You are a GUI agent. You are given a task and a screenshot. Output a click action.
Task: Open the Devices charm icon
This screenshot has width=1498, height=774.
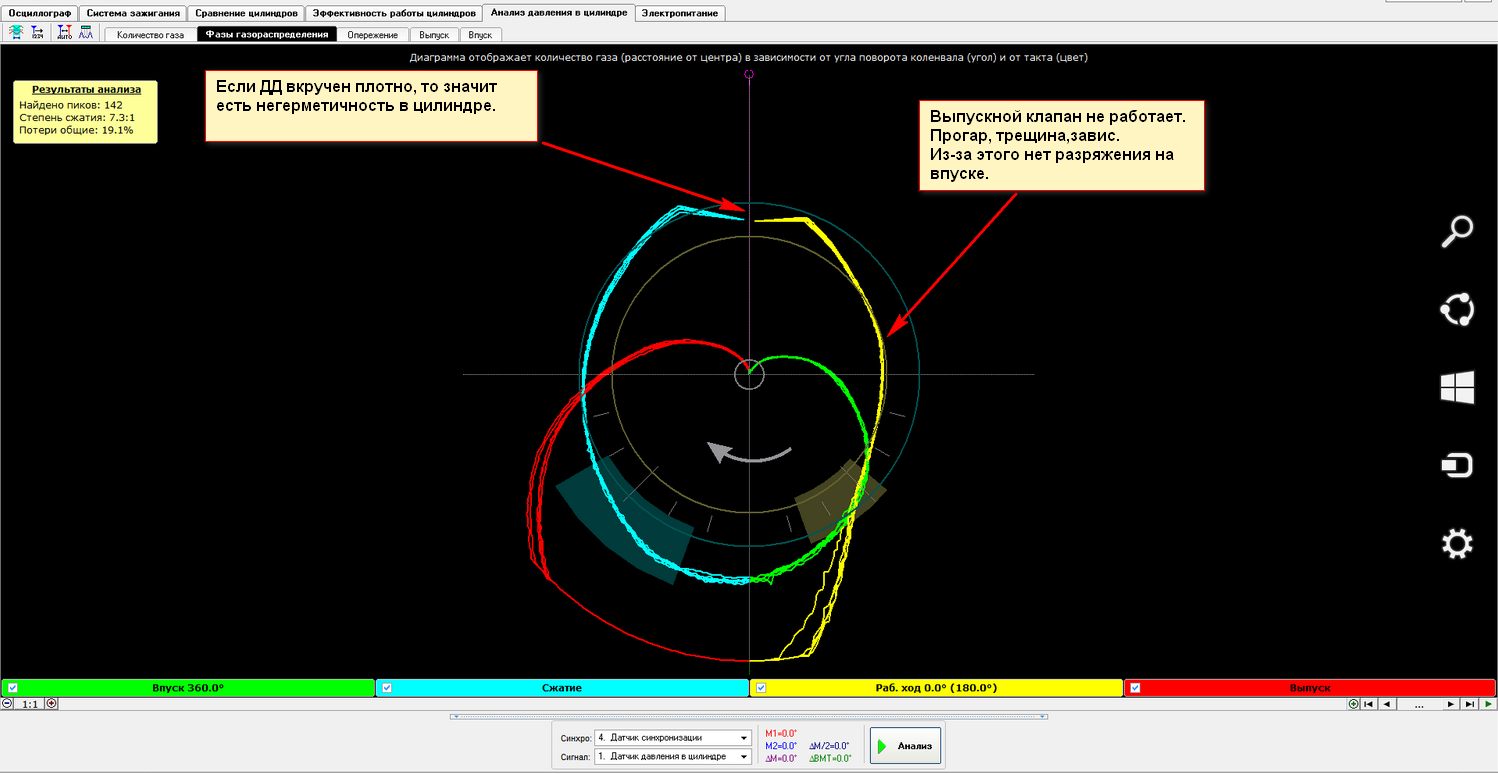(x=1456, y=466)
